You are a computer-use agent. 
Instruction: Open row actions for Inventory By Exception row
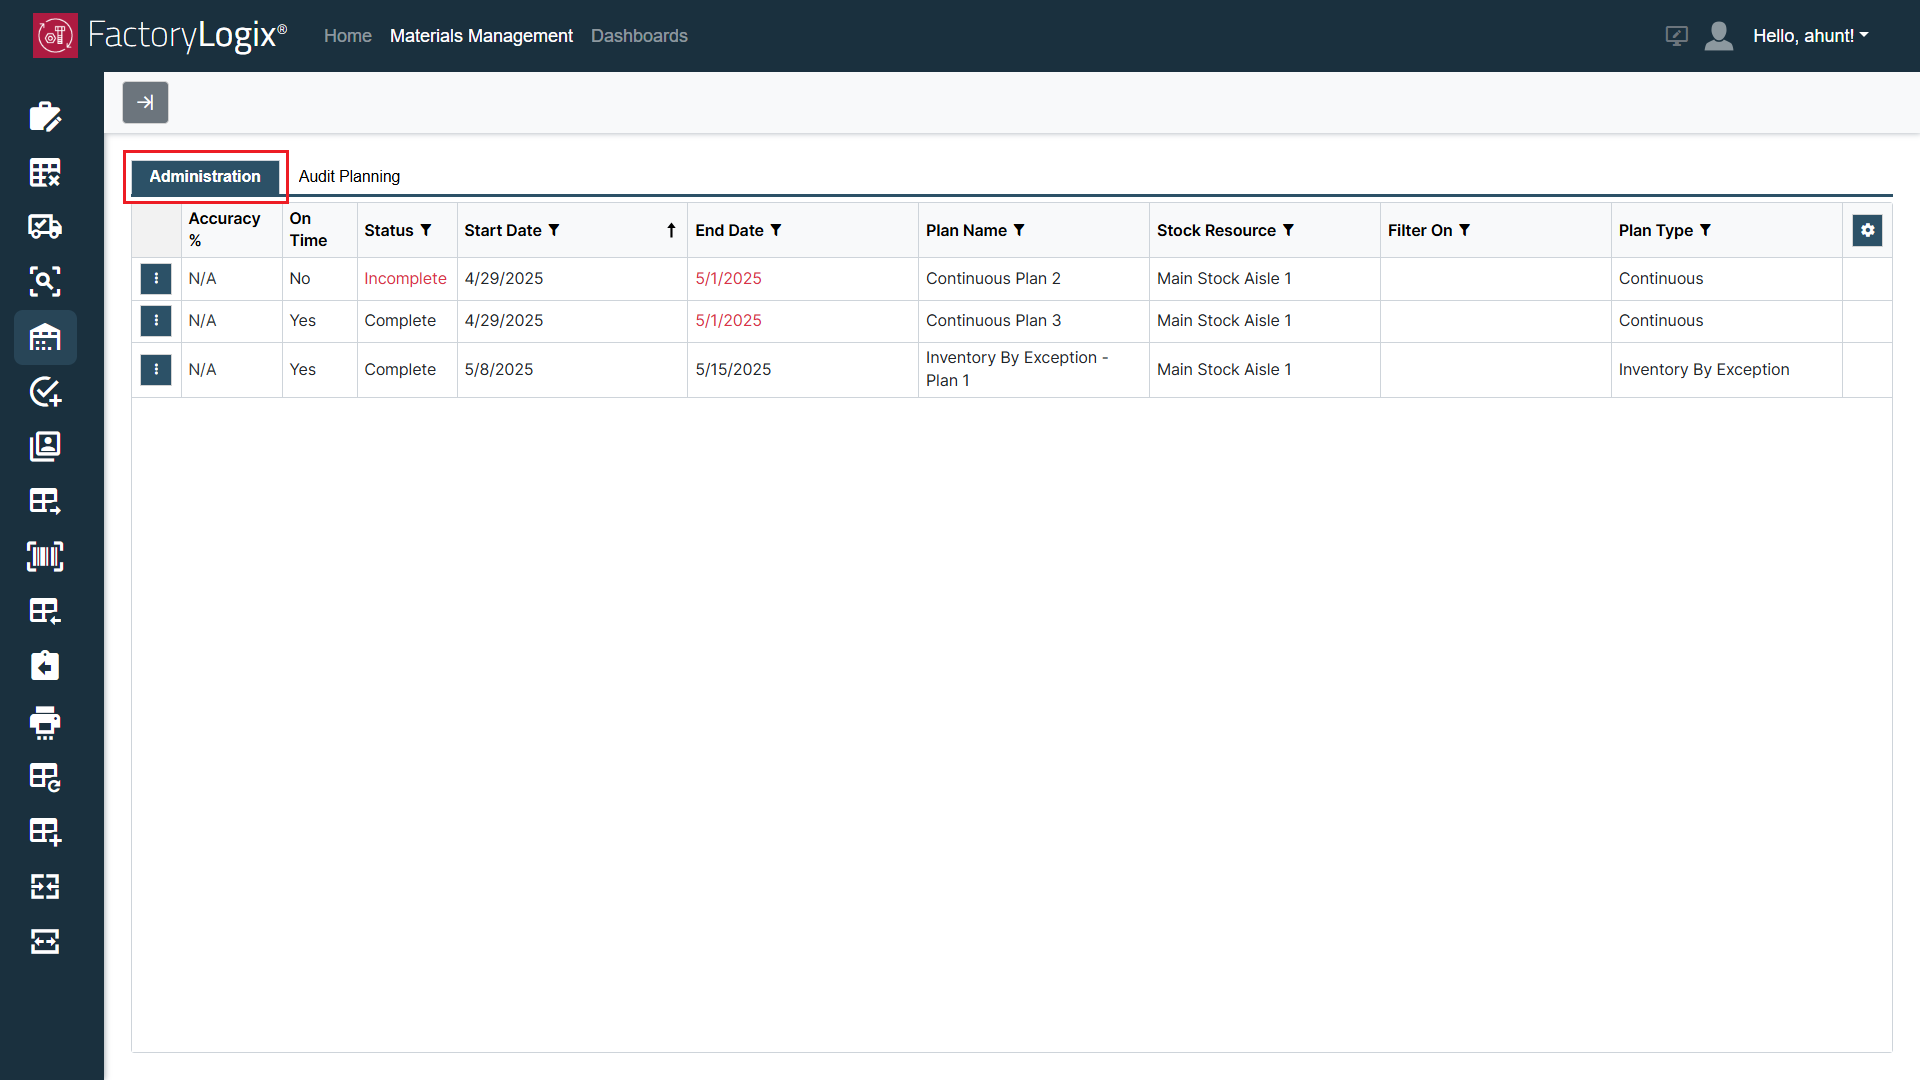[x=156, y=369]
